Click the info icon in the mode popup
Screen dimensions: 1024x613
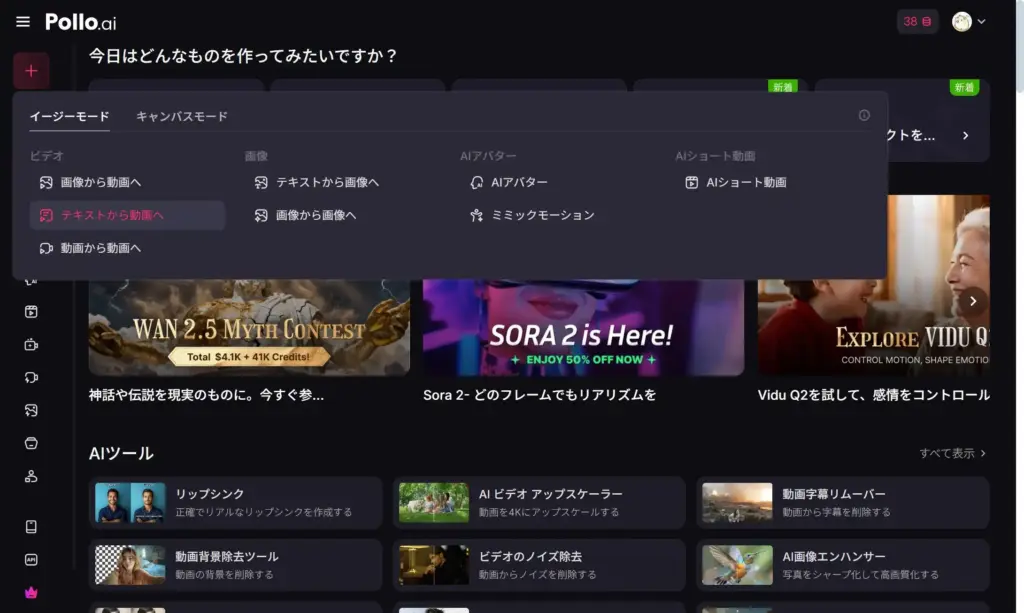864,116
